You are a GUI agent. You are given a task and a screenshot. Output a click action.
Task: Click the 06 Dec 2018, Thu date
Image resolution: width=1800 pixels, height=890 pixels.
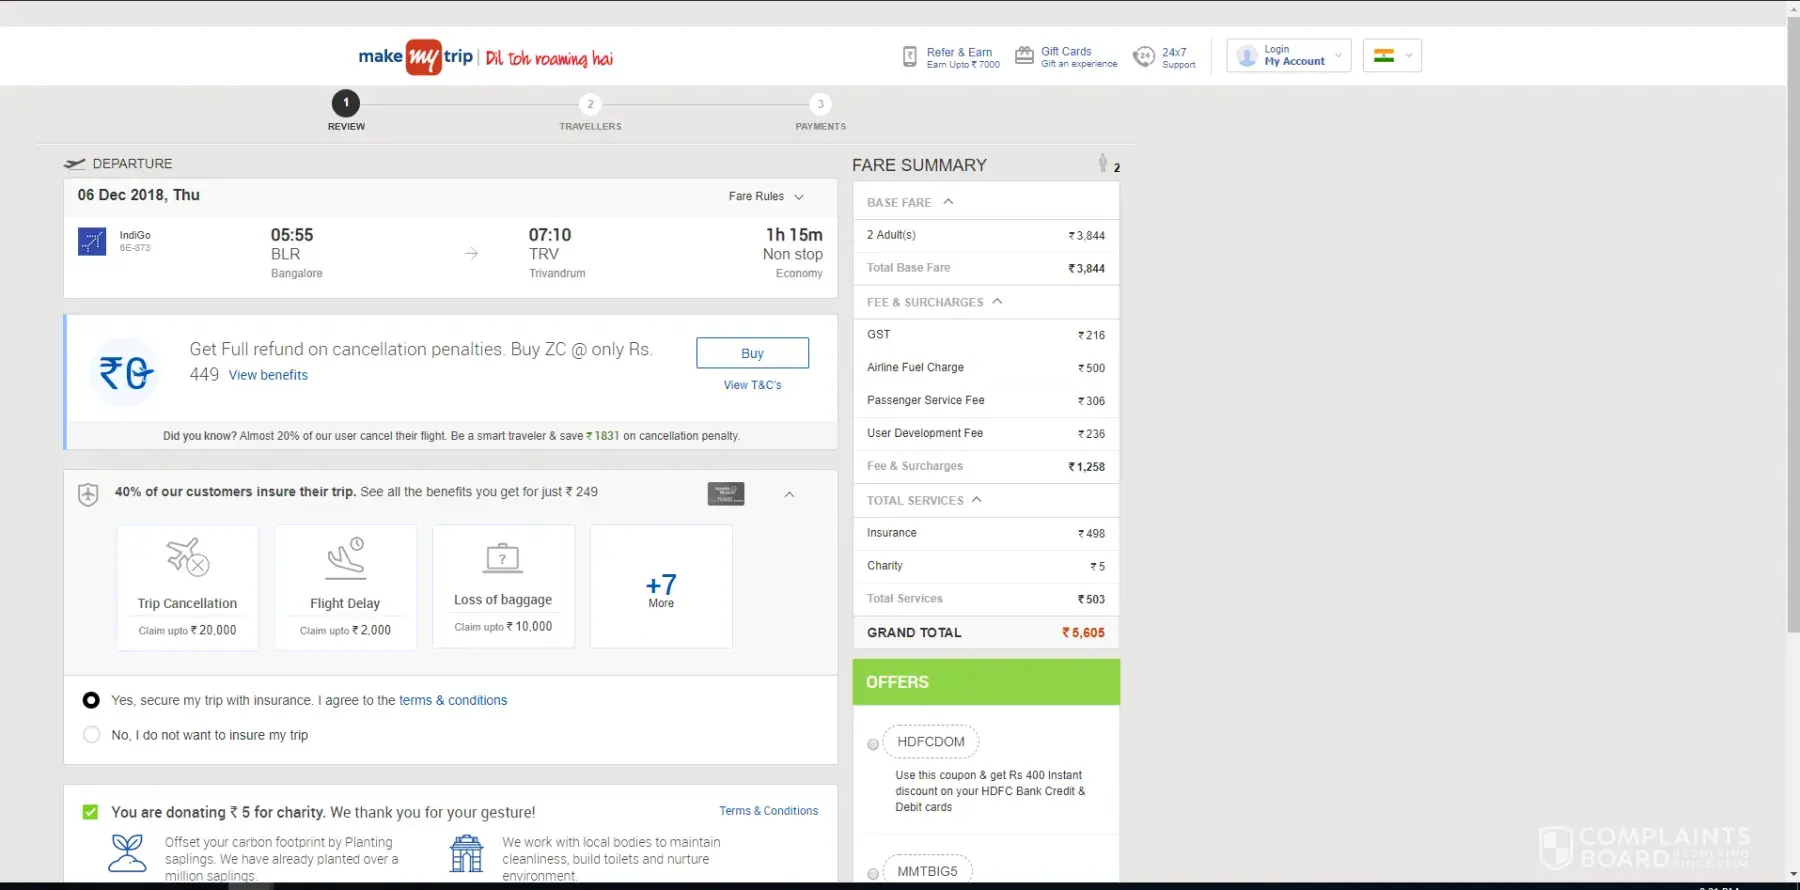[x=139, y=195]
